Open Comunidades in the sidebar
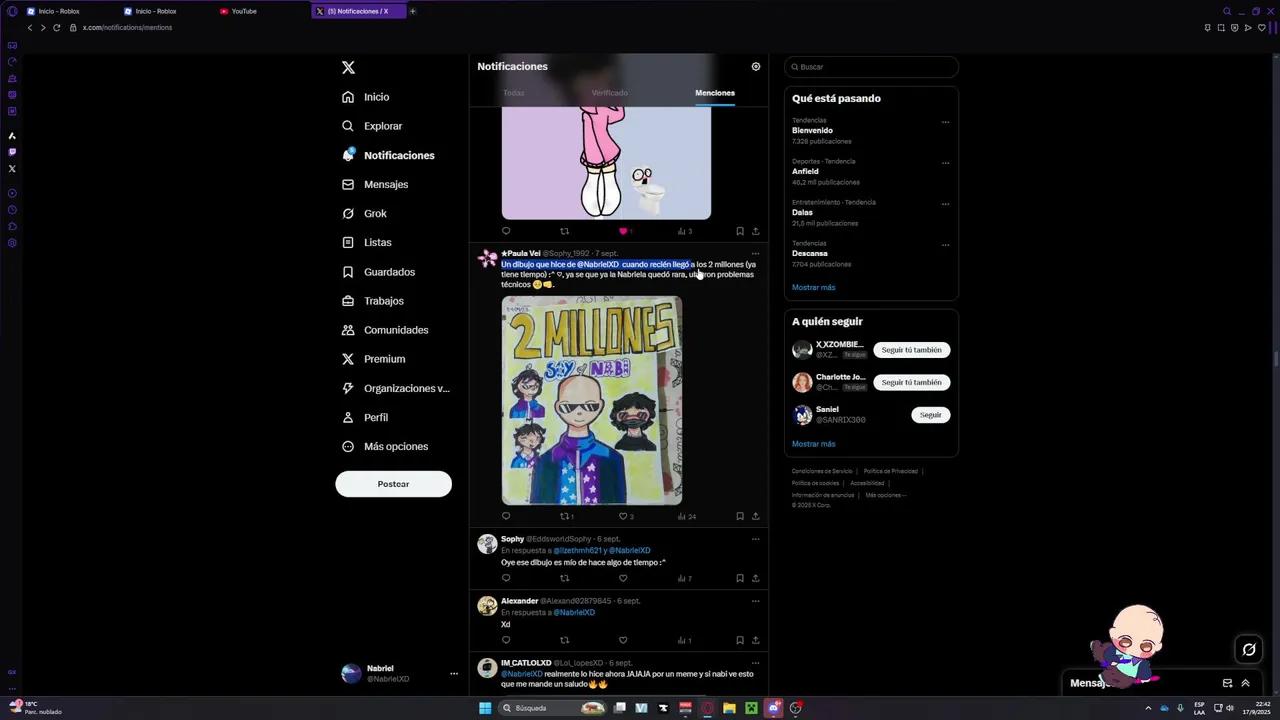 click(x=385, y=330)
